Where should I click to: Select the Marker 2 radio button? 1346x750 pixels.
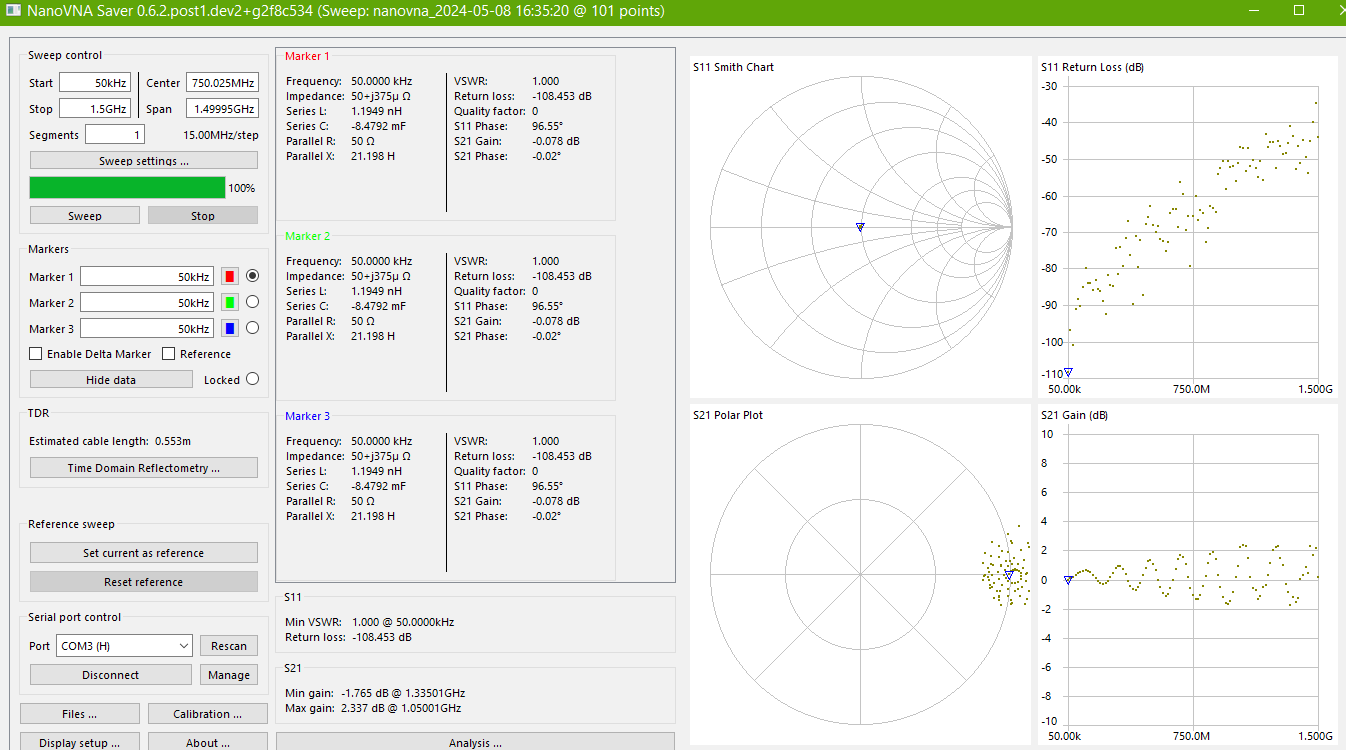[x=252, y=302]
